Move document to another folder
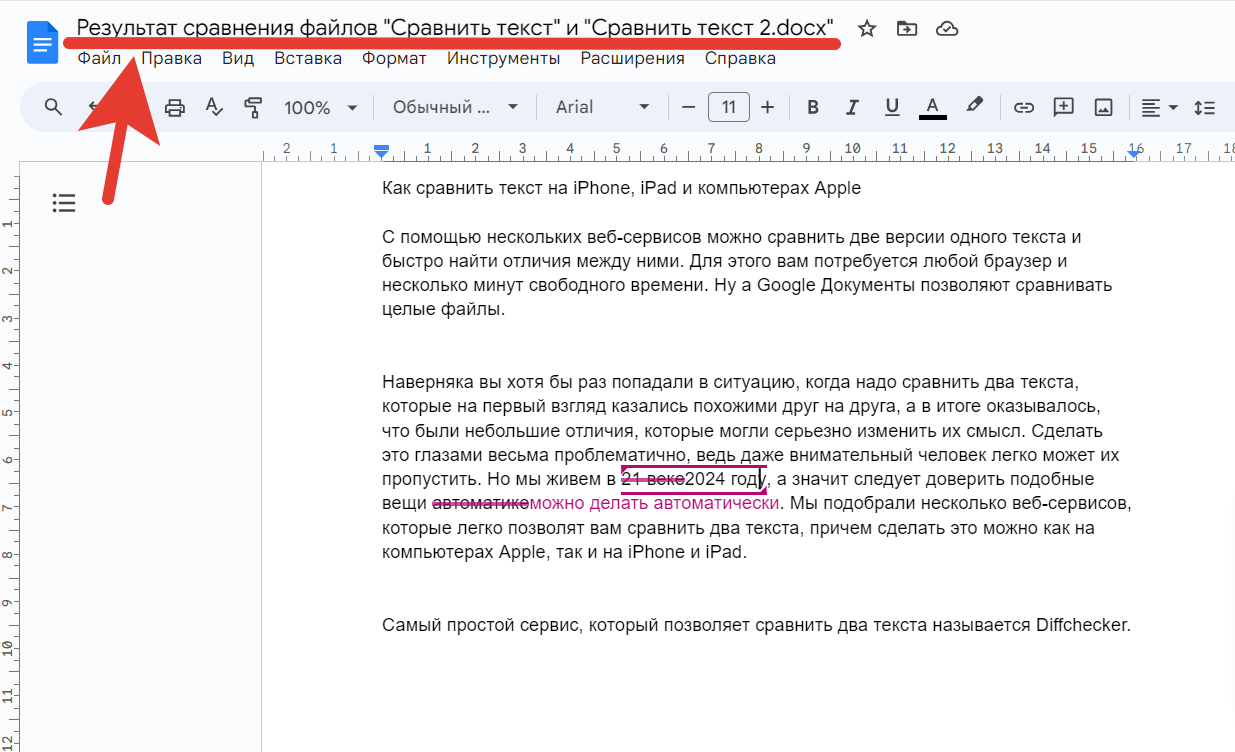The width and height of the screenshot is (1235, 752). coord(907,29)
